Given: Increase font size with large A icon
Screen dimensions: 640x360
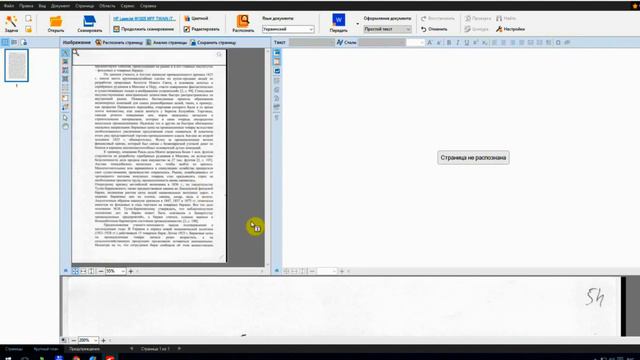Looking at the screenshot, I should 429,42.
